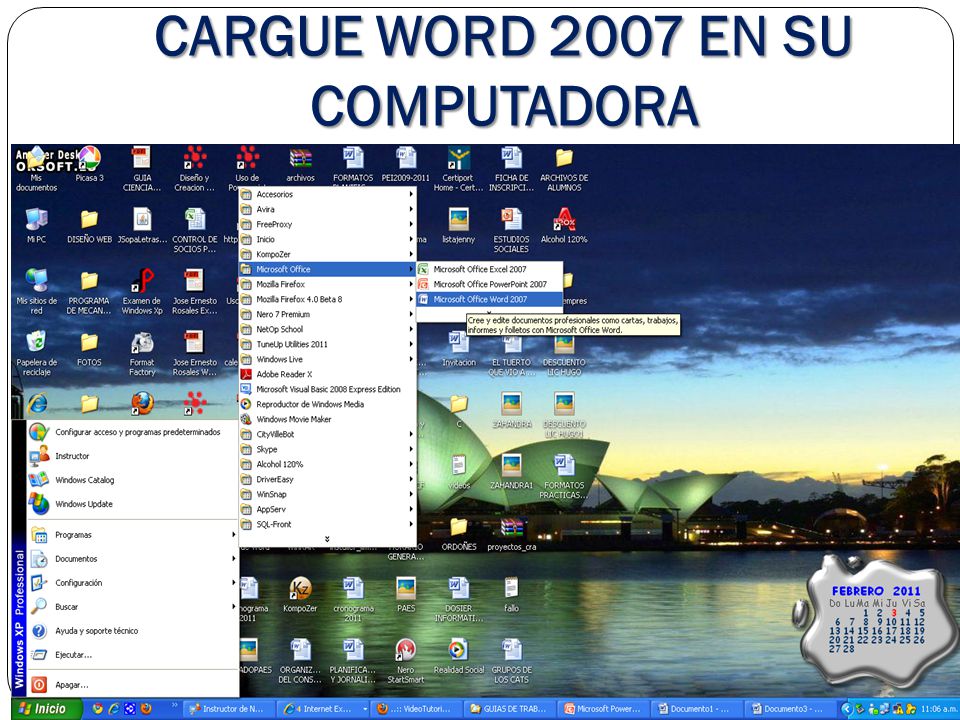Open the Mozilla Firefox desktop icon
The width and height of the screenshot is (960, 720).
point(142,403)
